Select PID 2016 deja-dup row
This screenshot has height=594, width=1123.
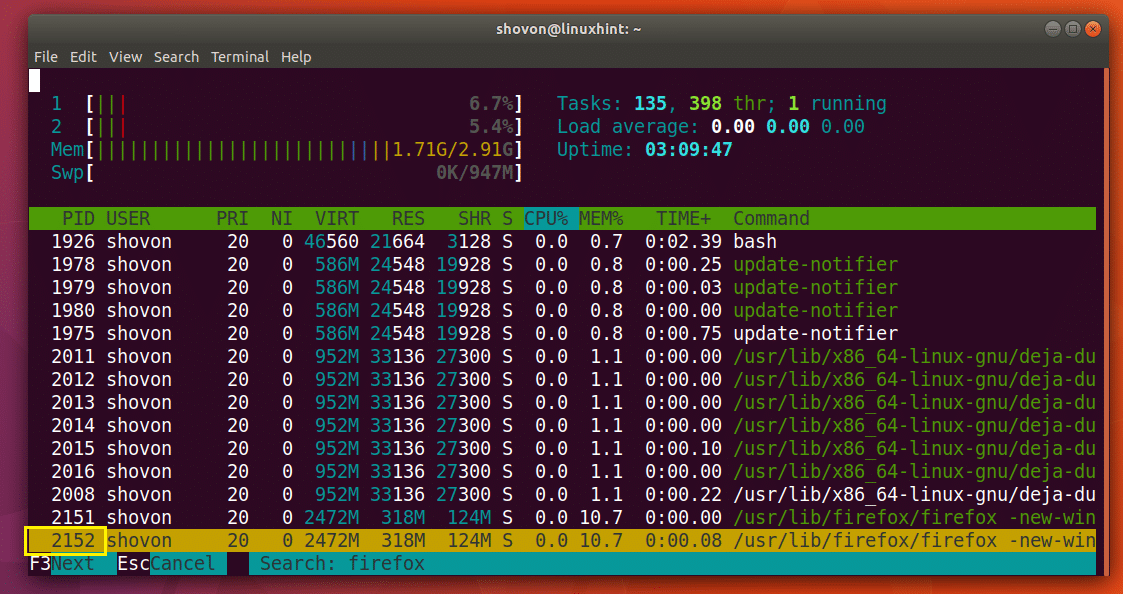(x=562, y=471)
